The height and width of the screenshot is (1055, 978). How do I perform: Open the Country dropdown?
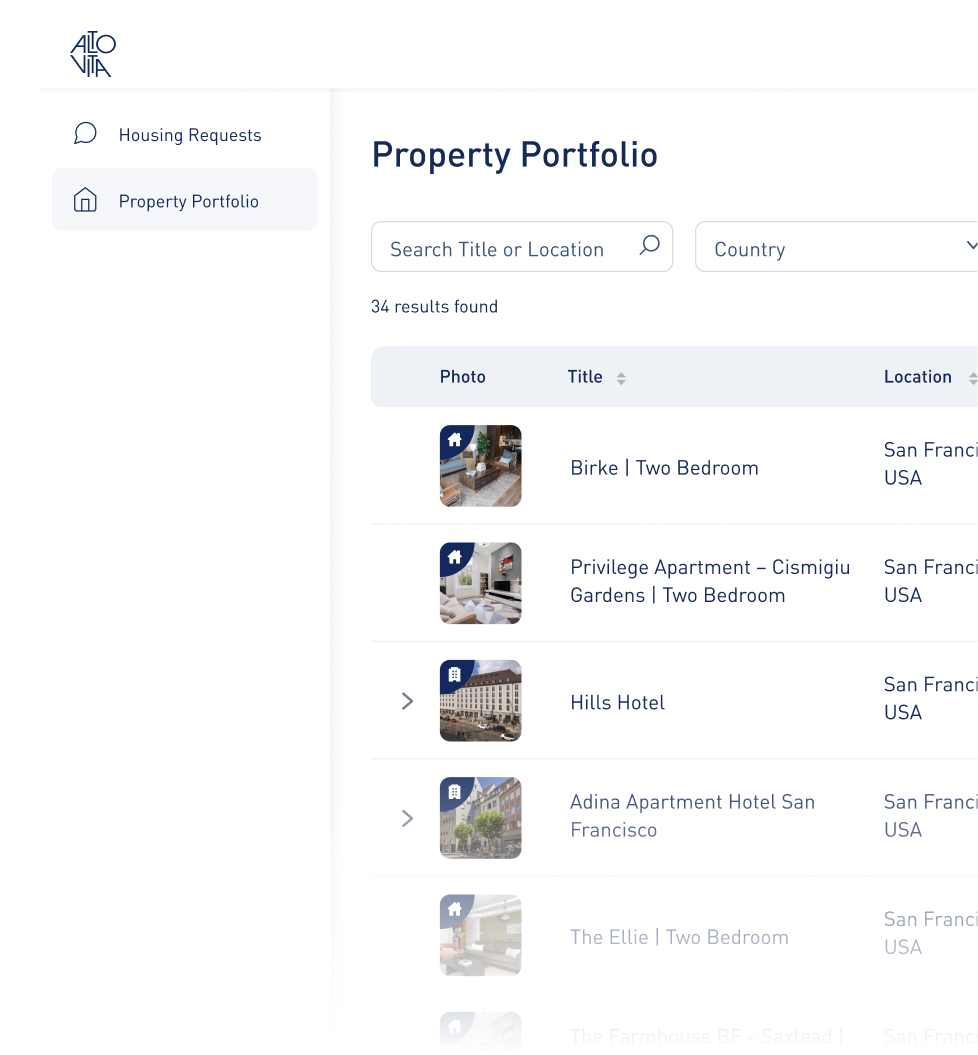tap(836, 247)
